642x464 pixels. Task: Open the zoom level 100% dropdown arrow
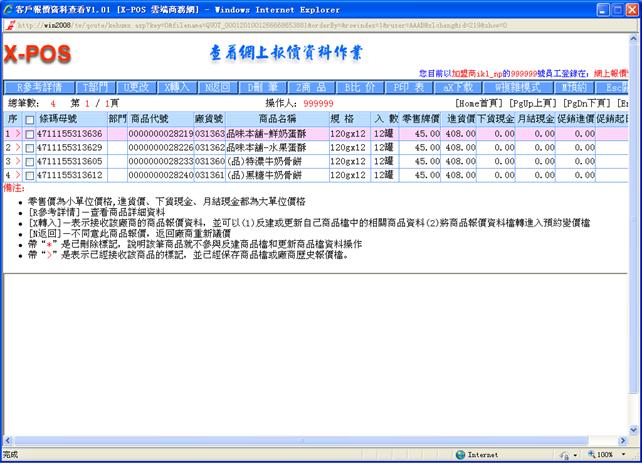coord(626,454)
